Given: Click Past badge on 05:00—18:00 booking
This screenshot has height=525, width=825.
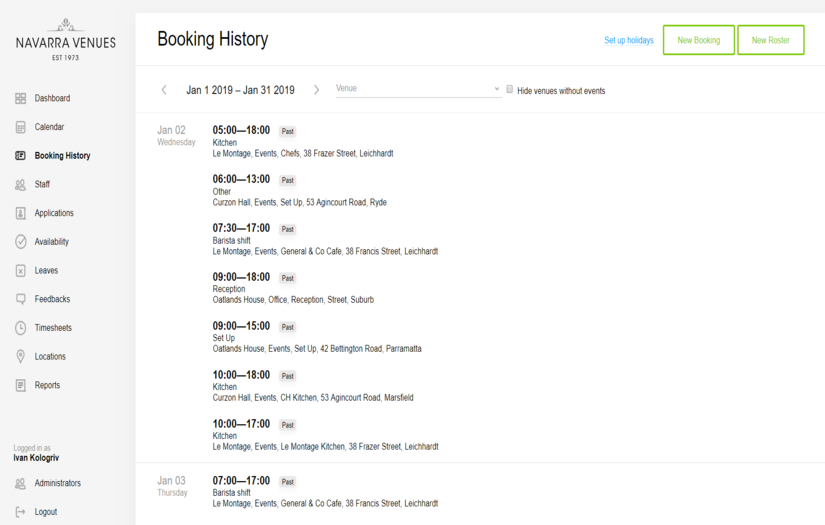Looking at the screenshot, I should click(287, 132).
